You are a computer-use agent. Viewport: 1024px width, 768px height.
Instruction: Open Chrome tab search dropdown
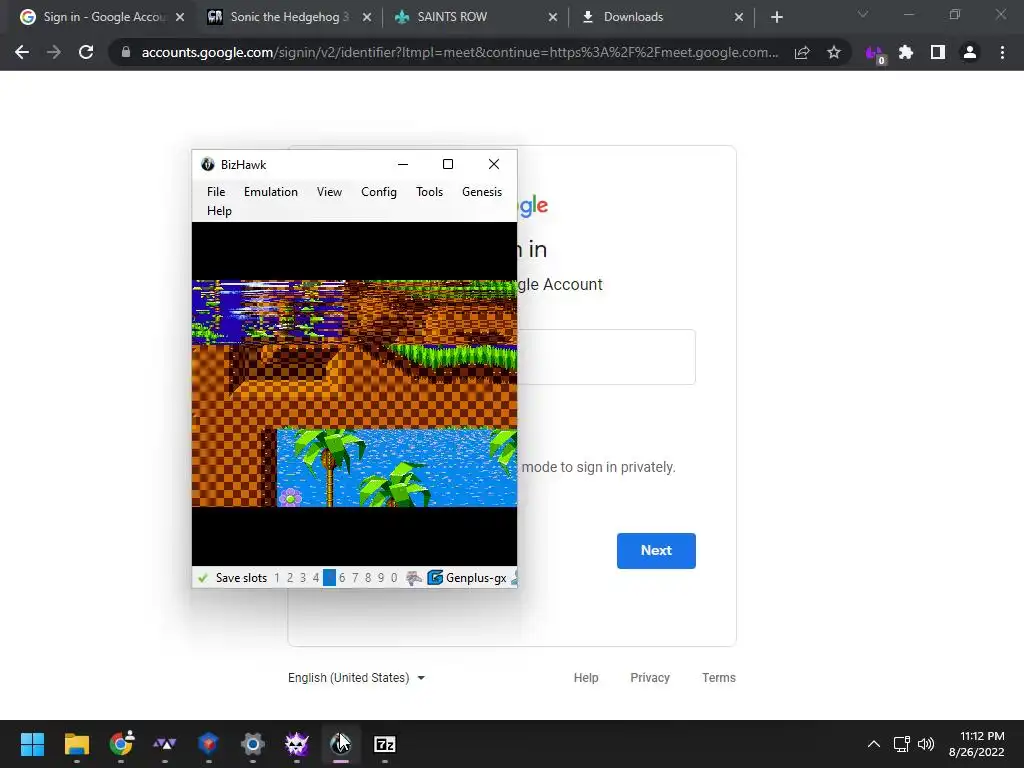click(863, 14)
